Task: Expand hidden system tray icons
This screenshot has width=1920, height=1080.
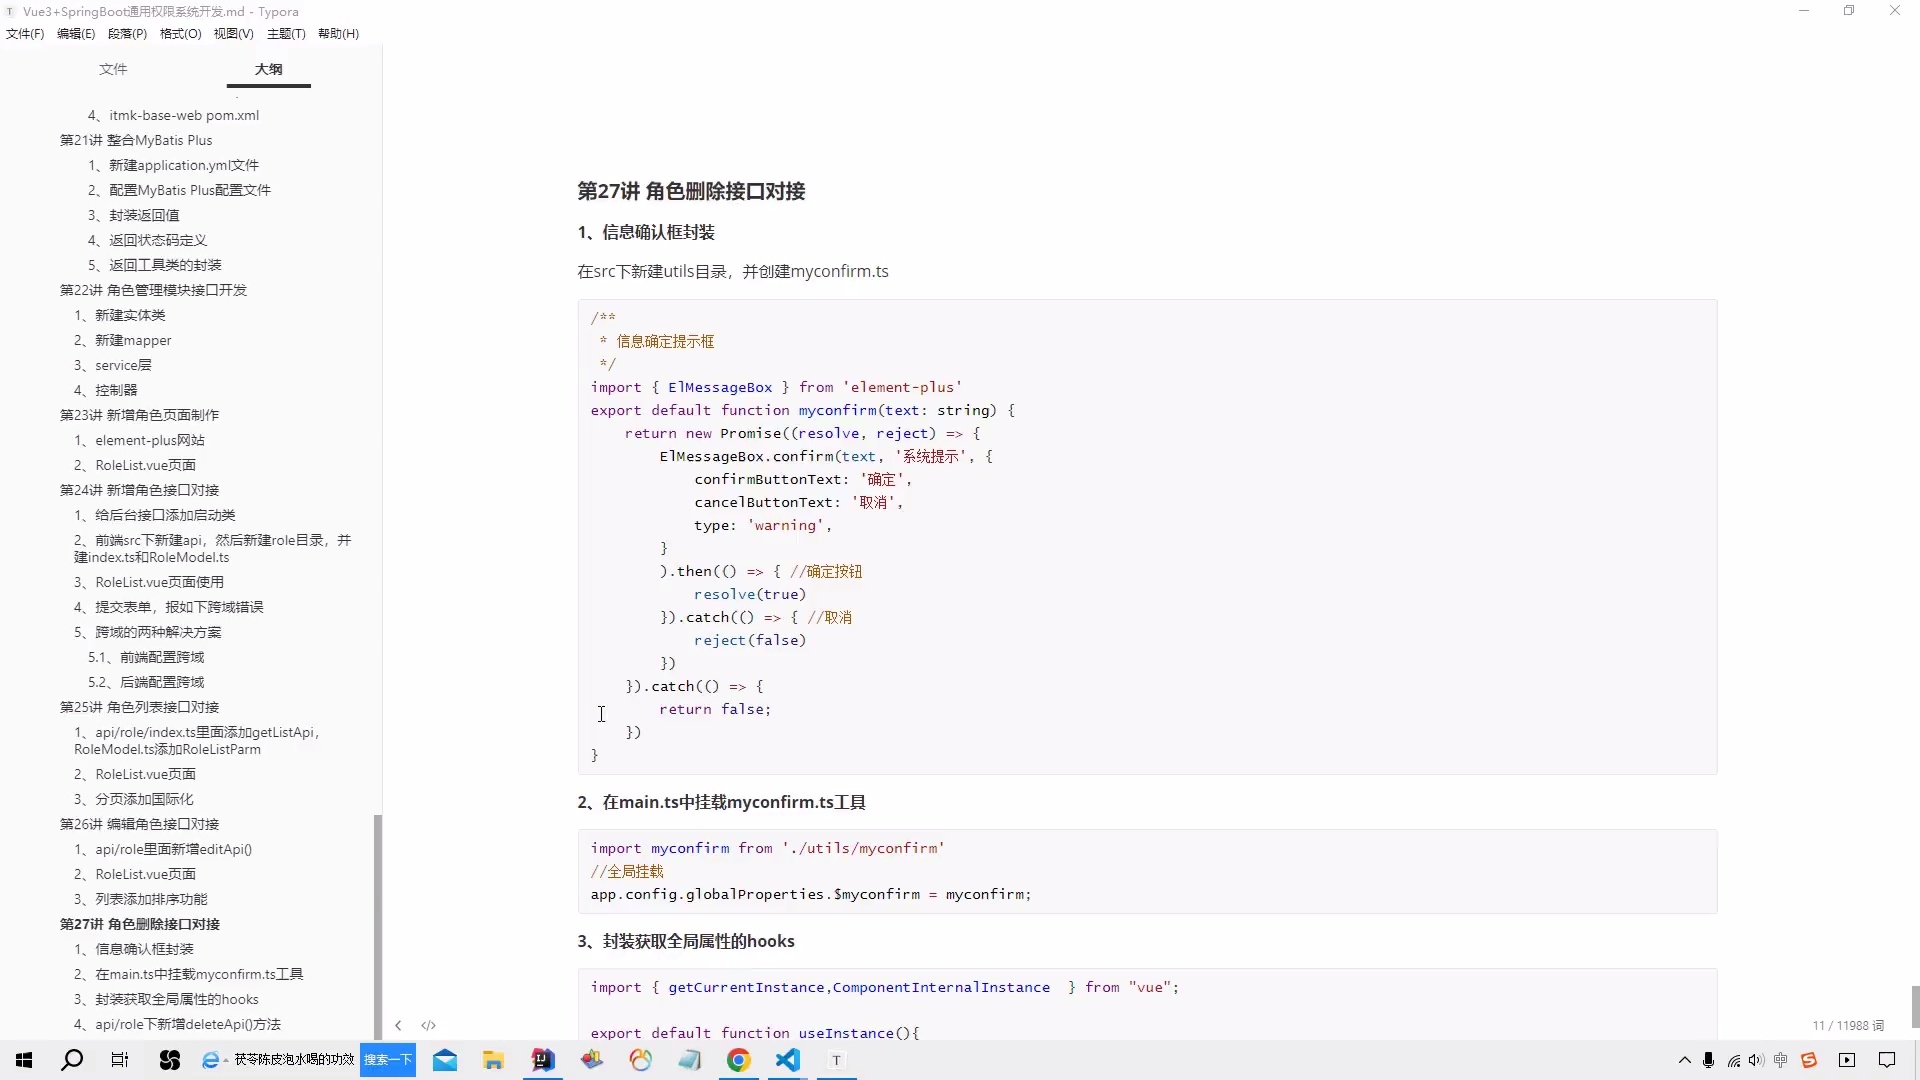Action: [x=1684, y=1061]
